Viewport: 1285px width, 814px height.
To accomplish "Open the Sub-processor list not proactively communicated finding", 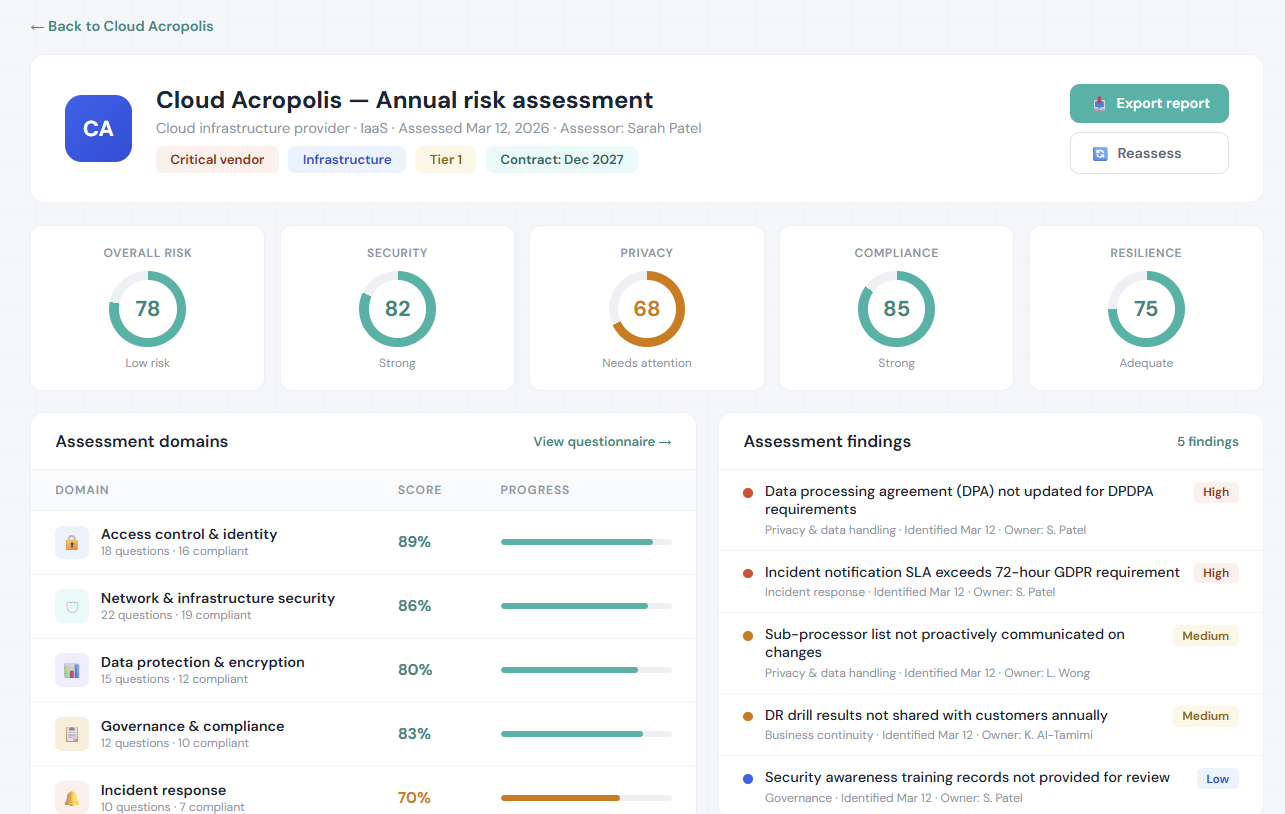I will (x=991, y=653).
